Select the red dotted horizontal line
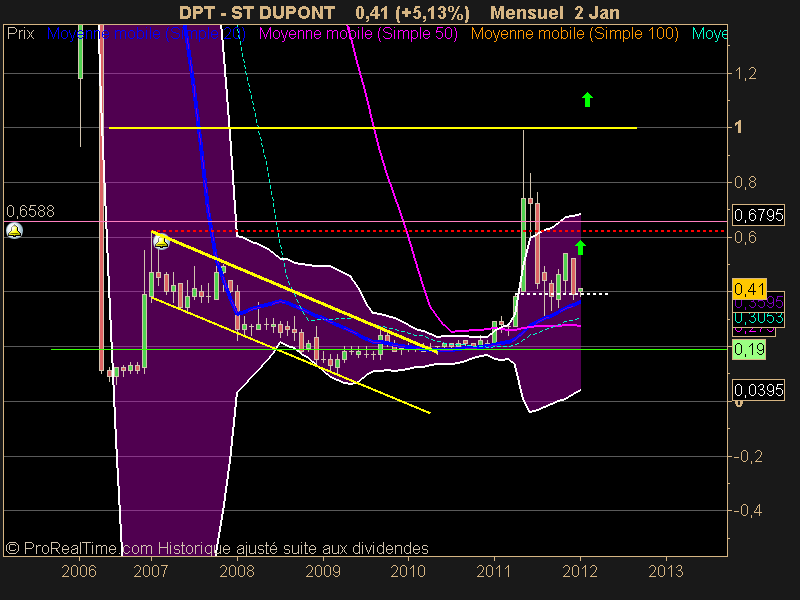This screenshot has width=800, height=600. (x=439, y=231)
